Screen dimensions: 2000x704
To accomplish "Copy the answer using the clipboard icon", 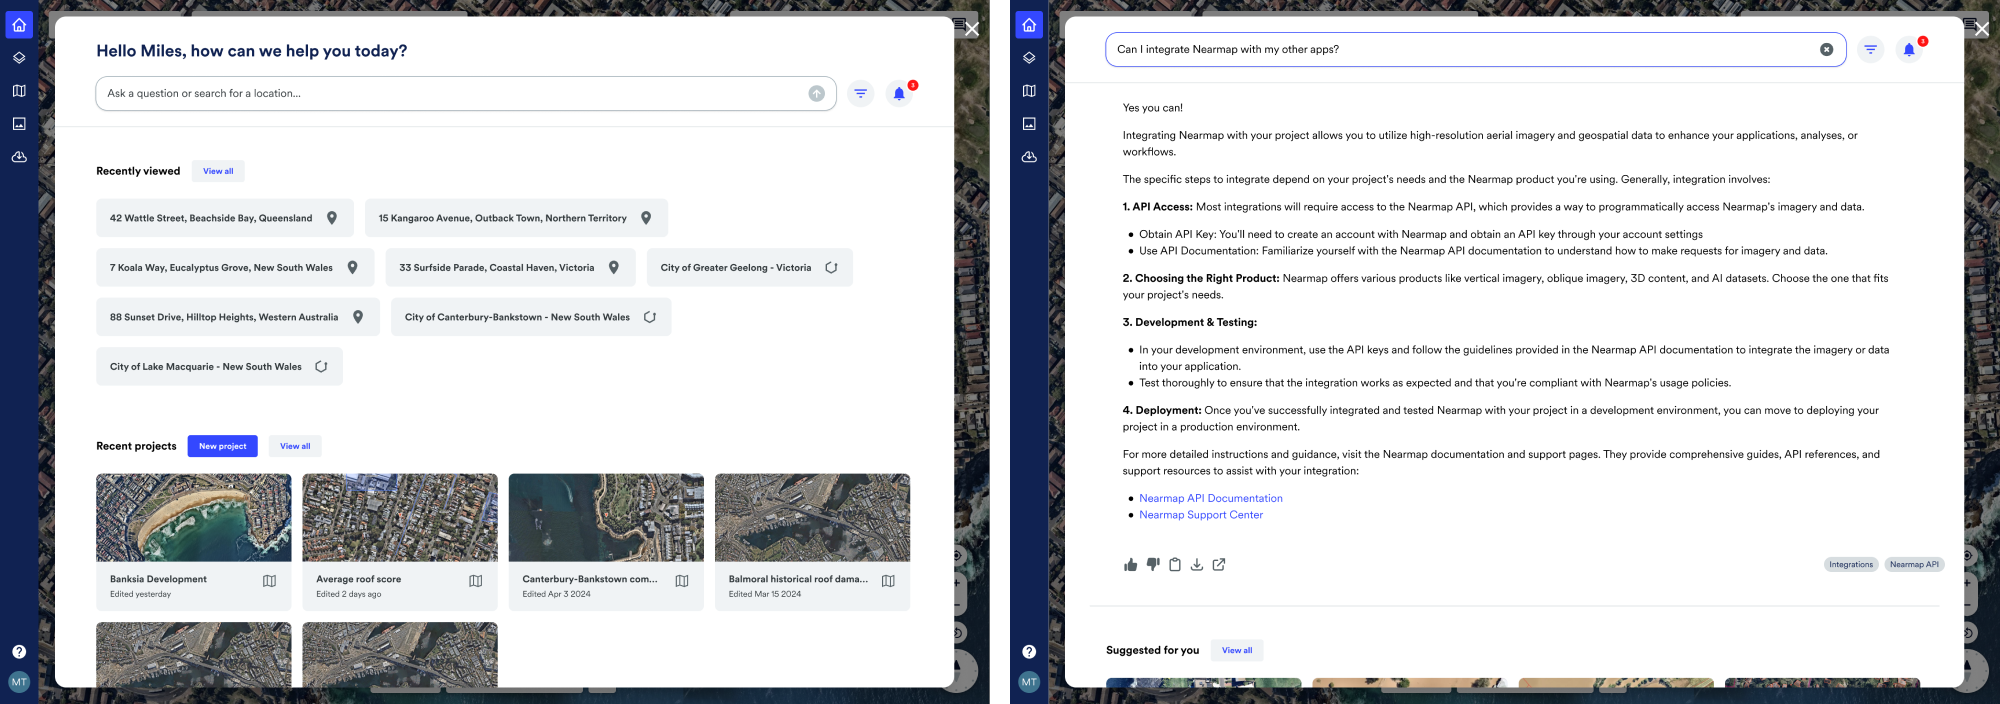I will point(1175,565).
